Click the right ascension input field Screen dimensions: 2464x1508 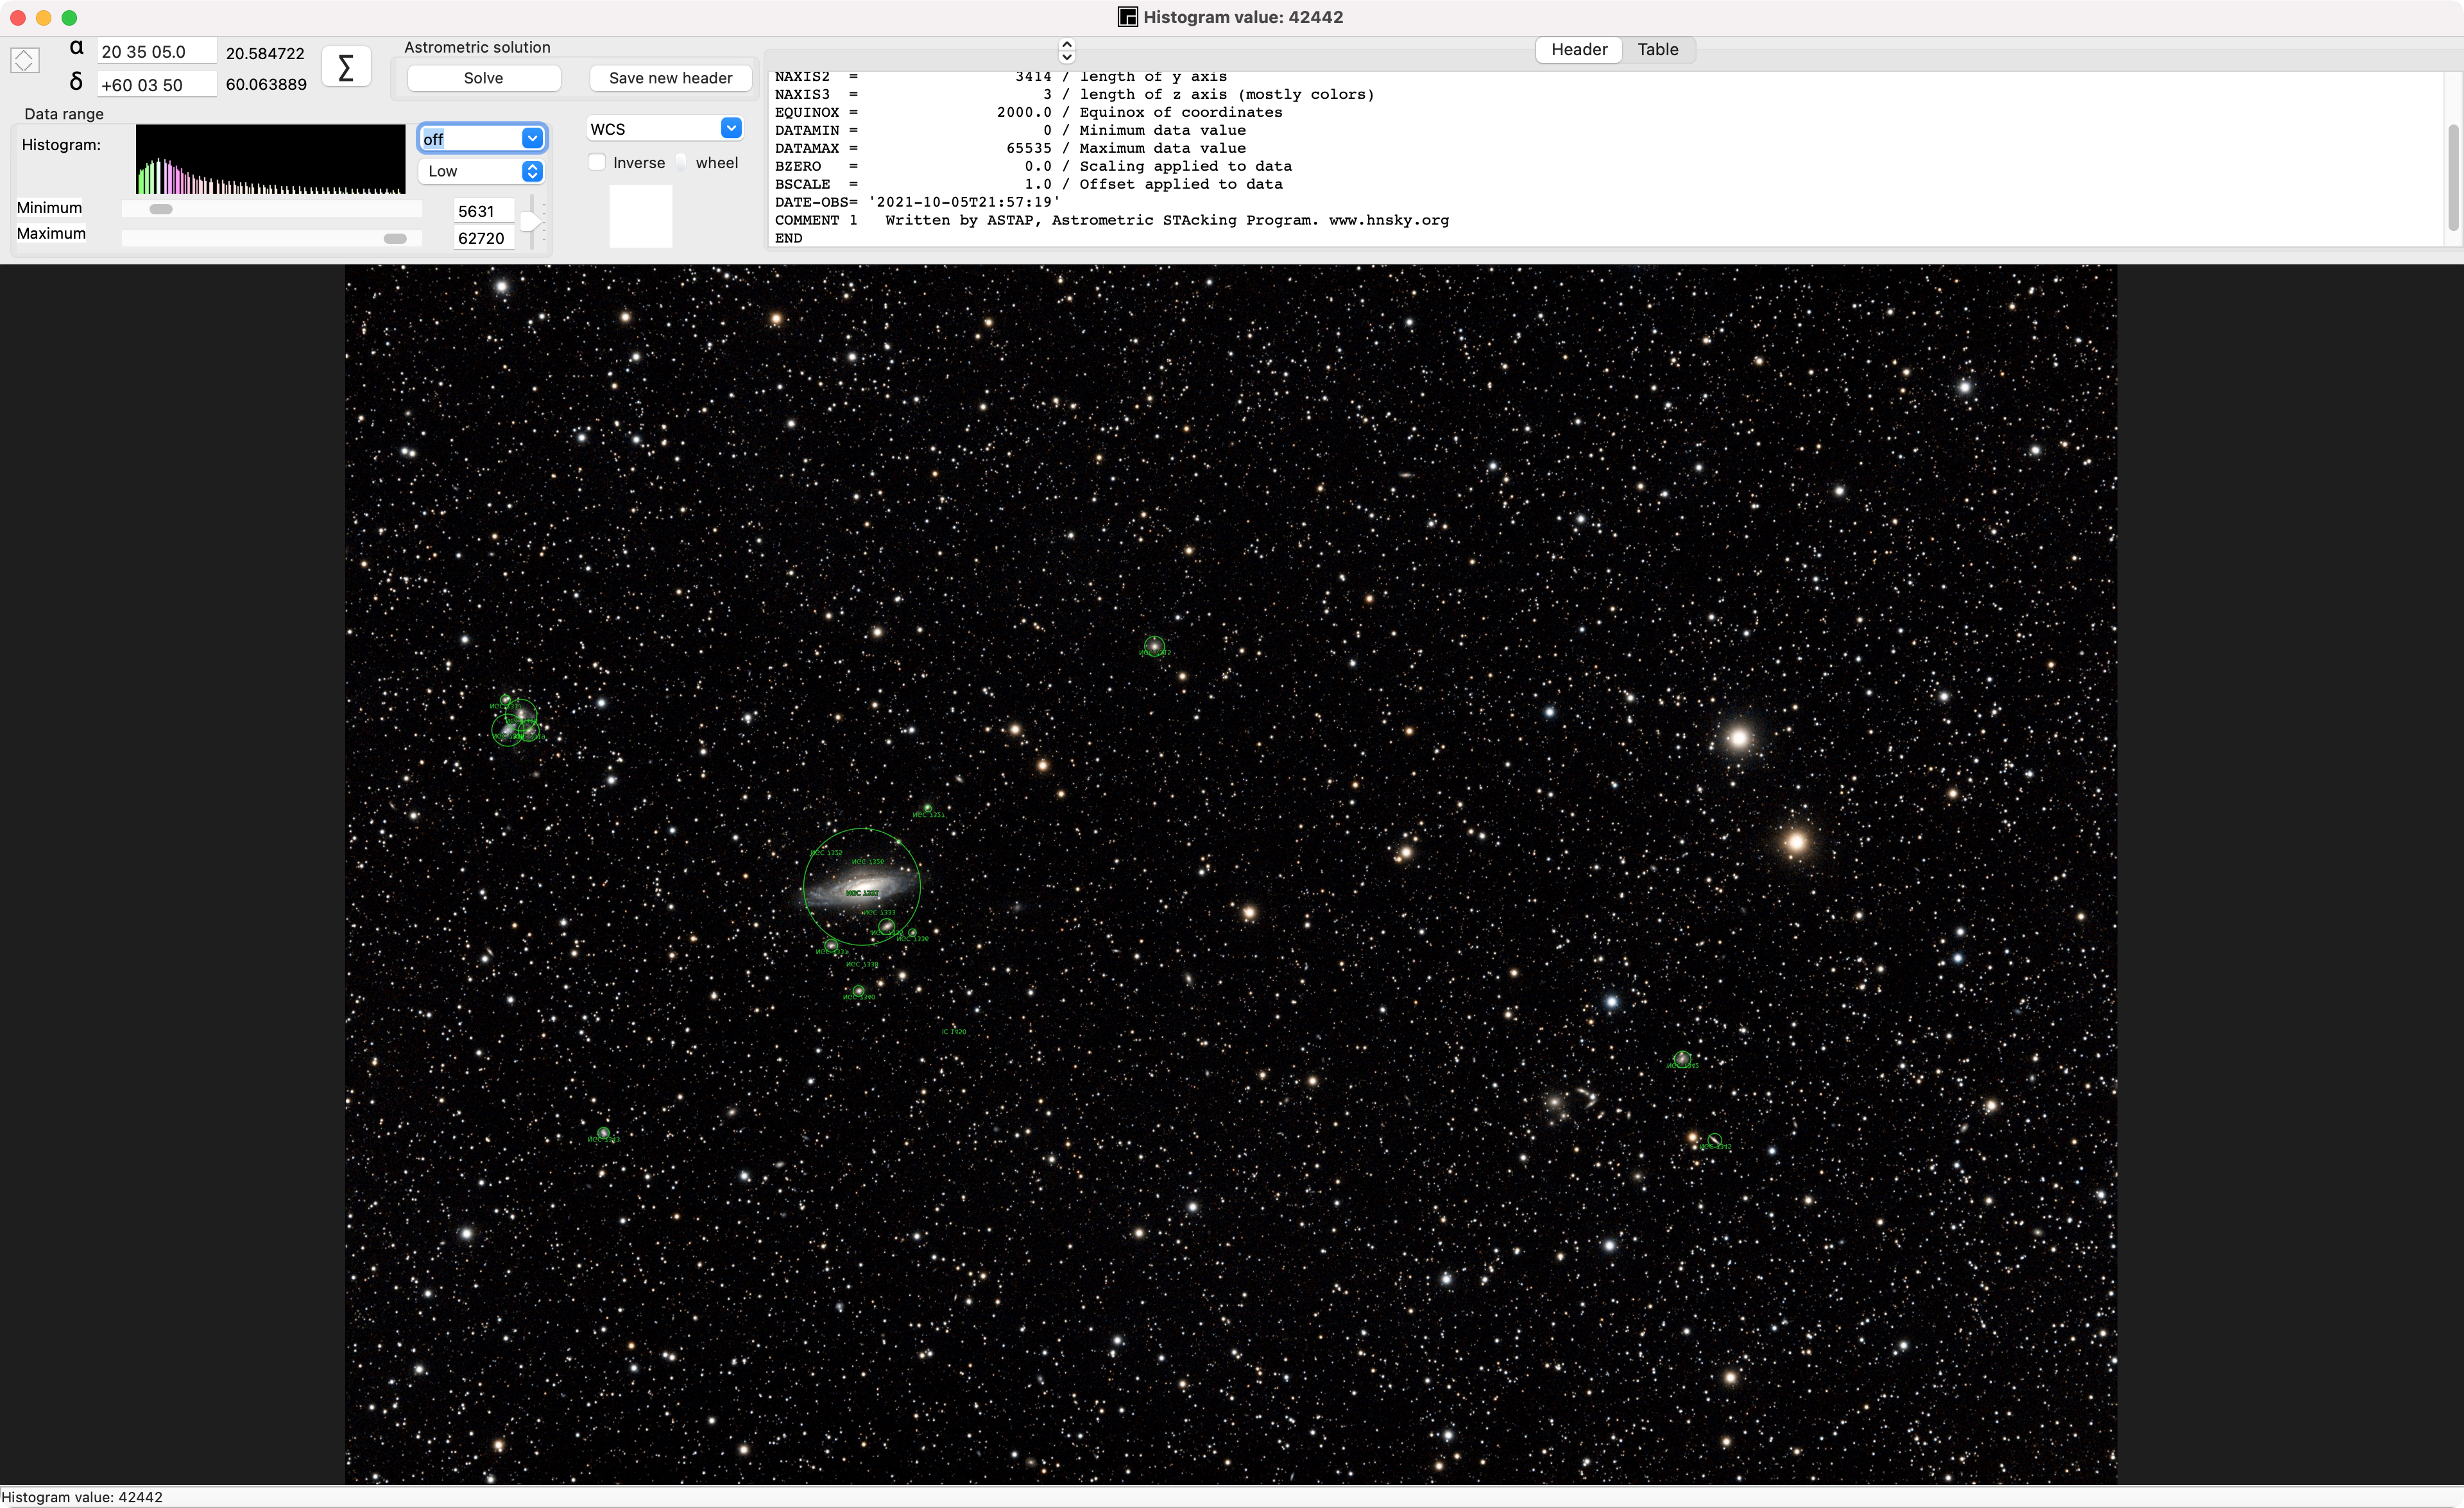[x=157, y=52]
